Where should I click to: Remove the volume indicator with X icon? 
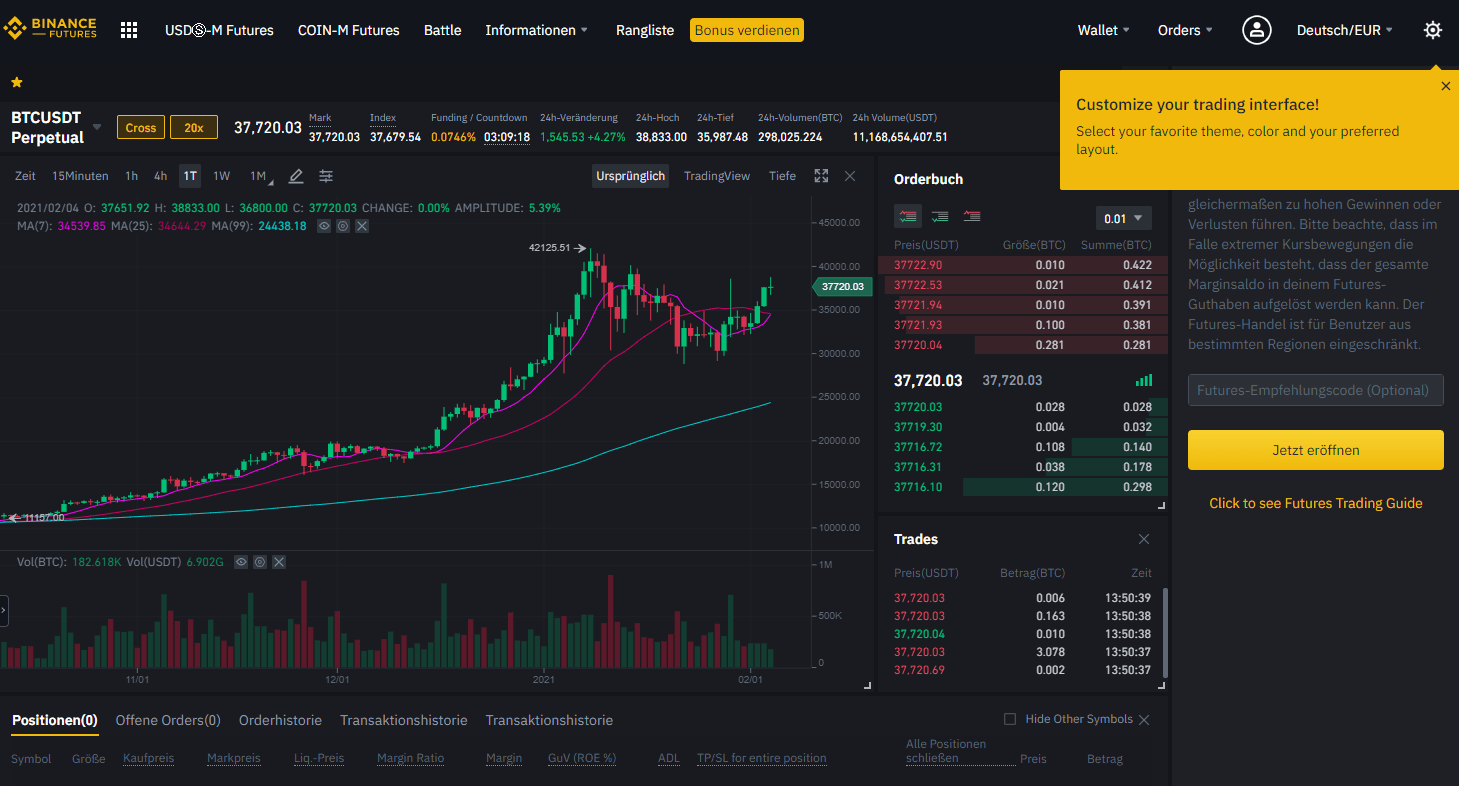coord(279,562)
